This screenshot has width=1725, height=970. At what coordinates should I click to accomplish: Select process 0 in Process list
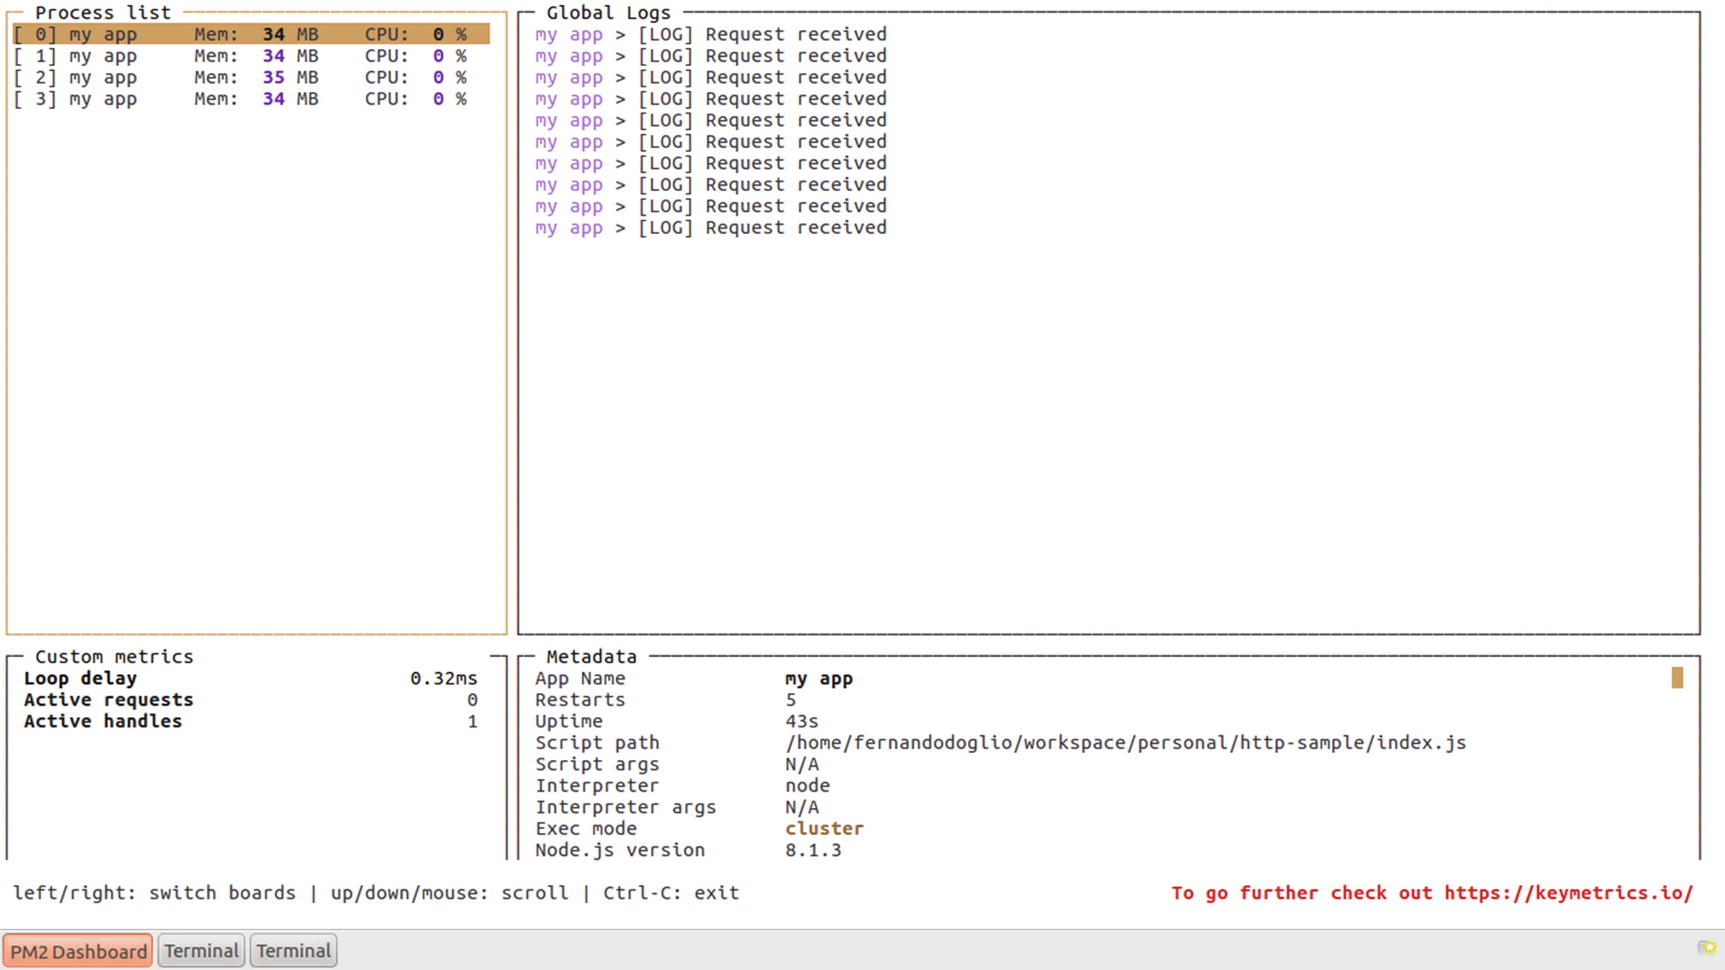250,34
